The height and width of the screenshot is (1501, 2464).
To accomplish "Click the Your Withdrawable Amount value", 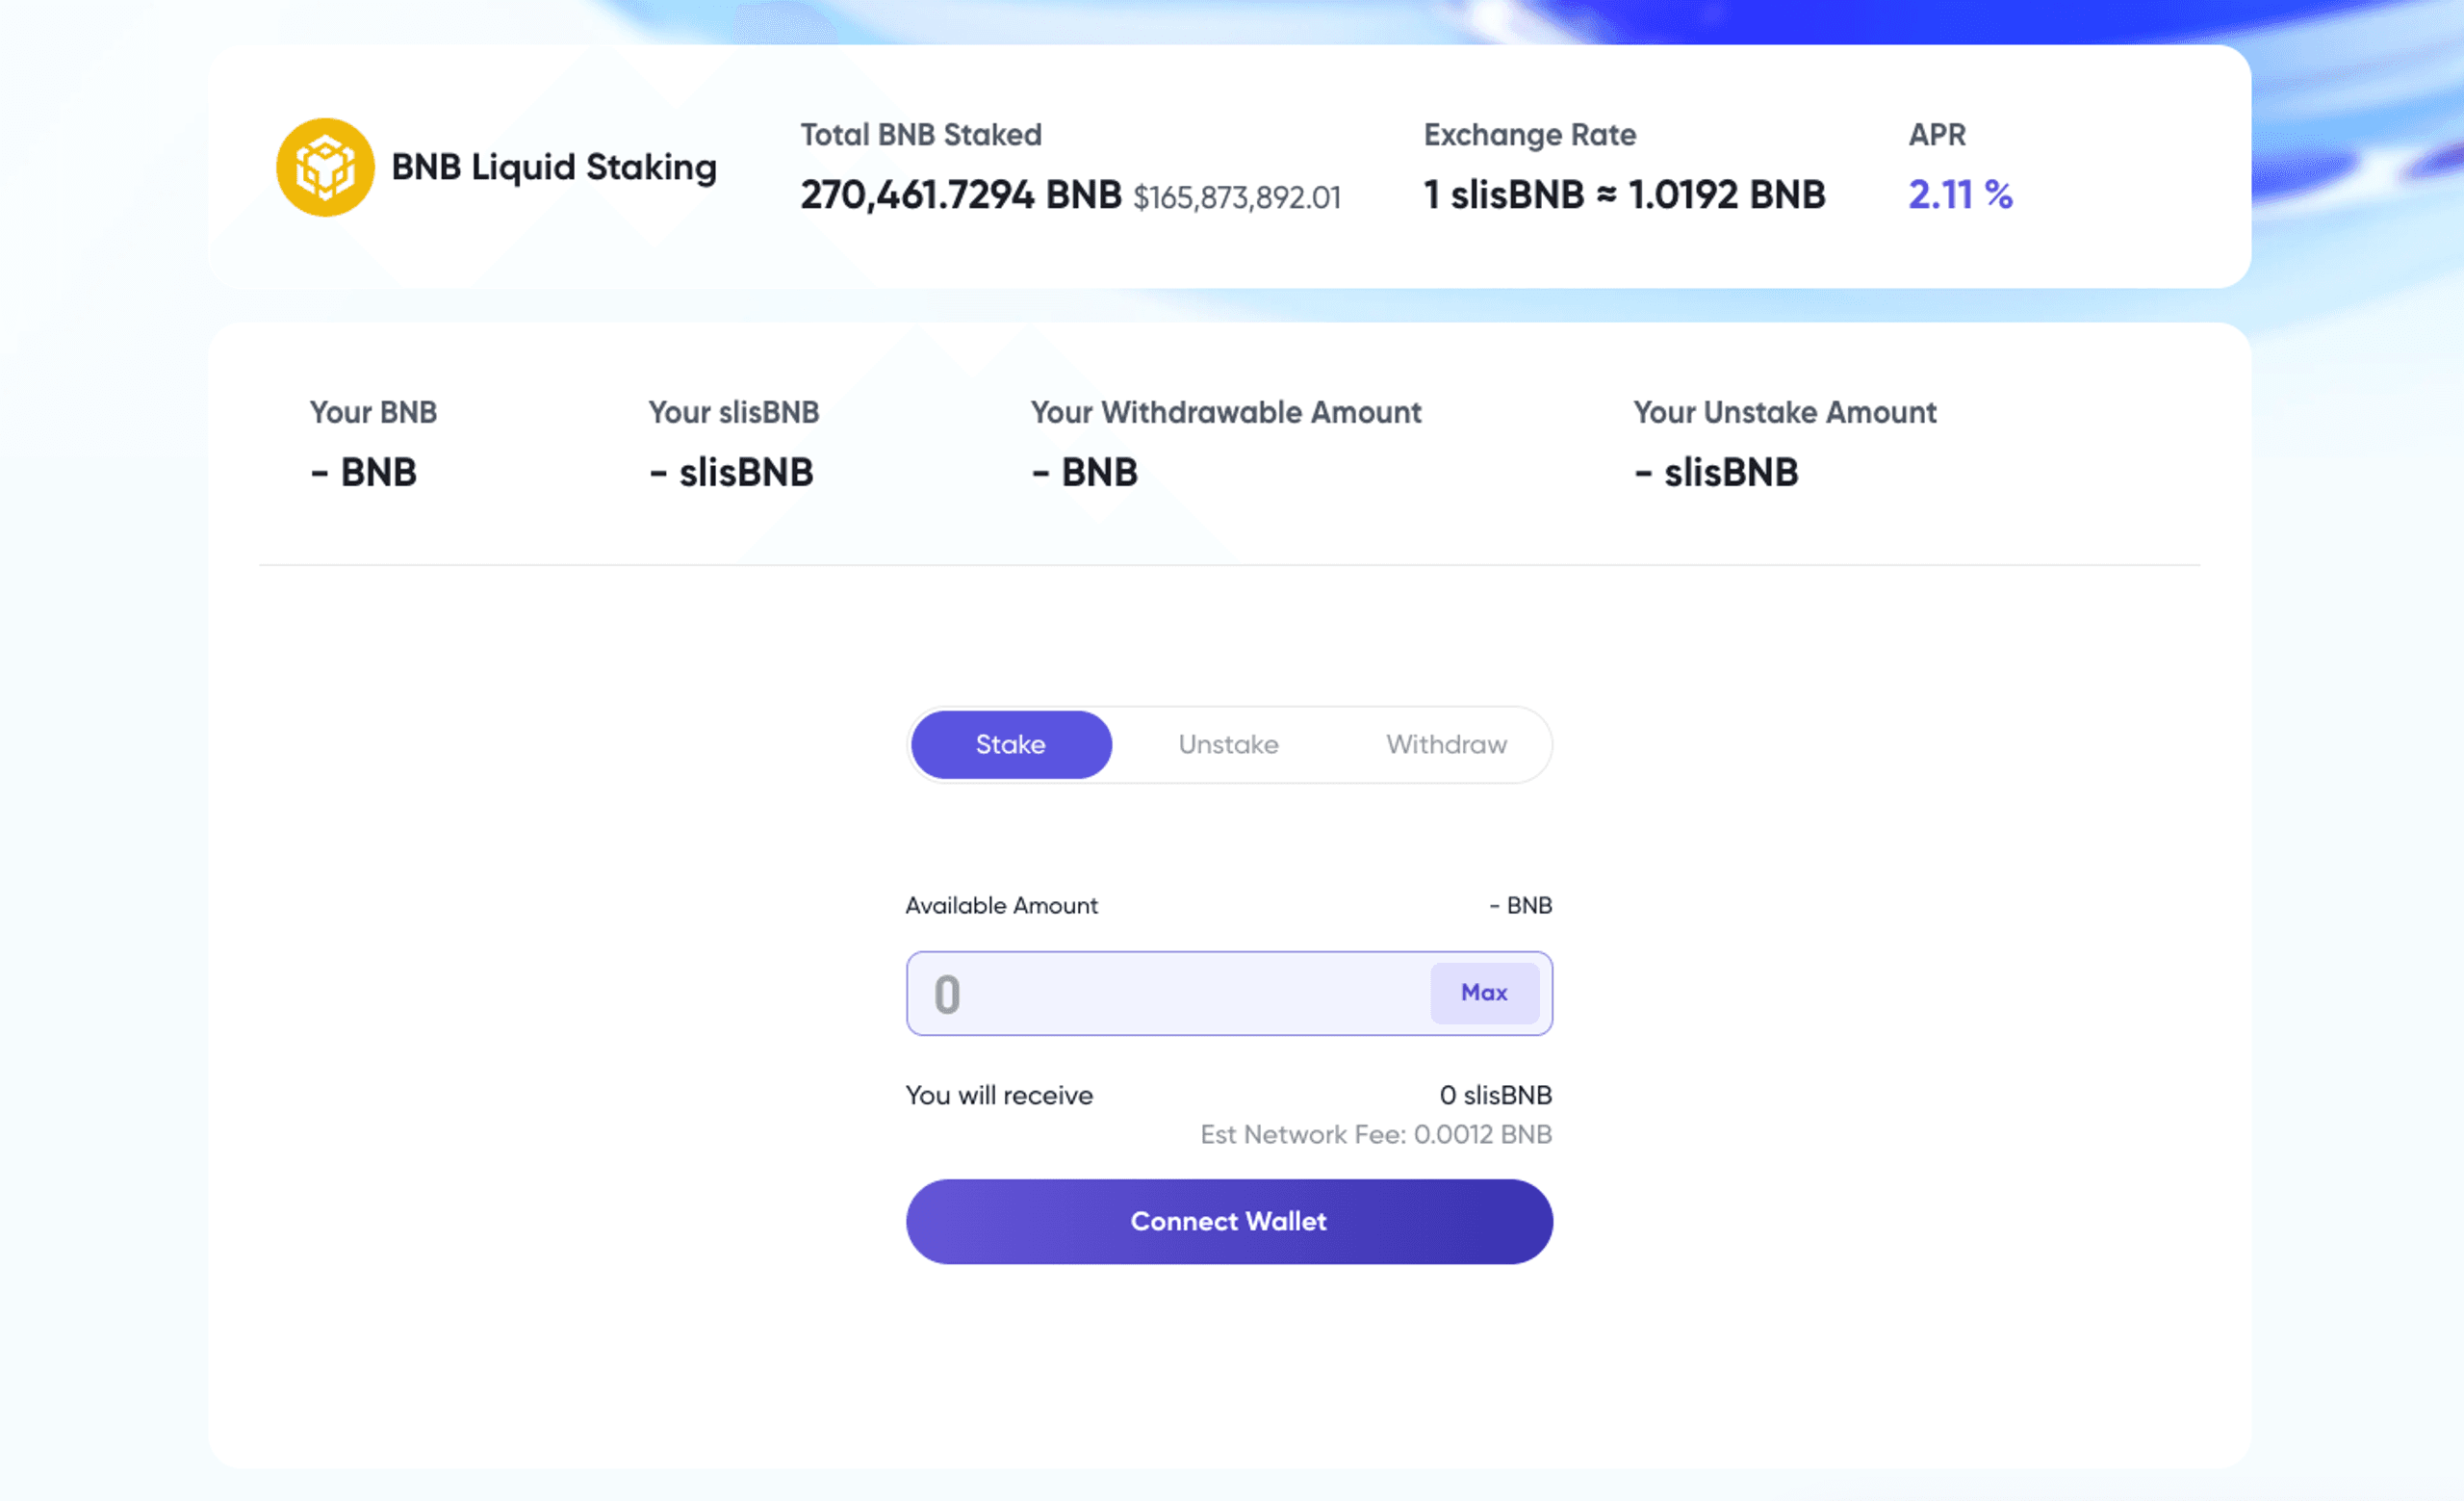I will tap(1085, 471).
